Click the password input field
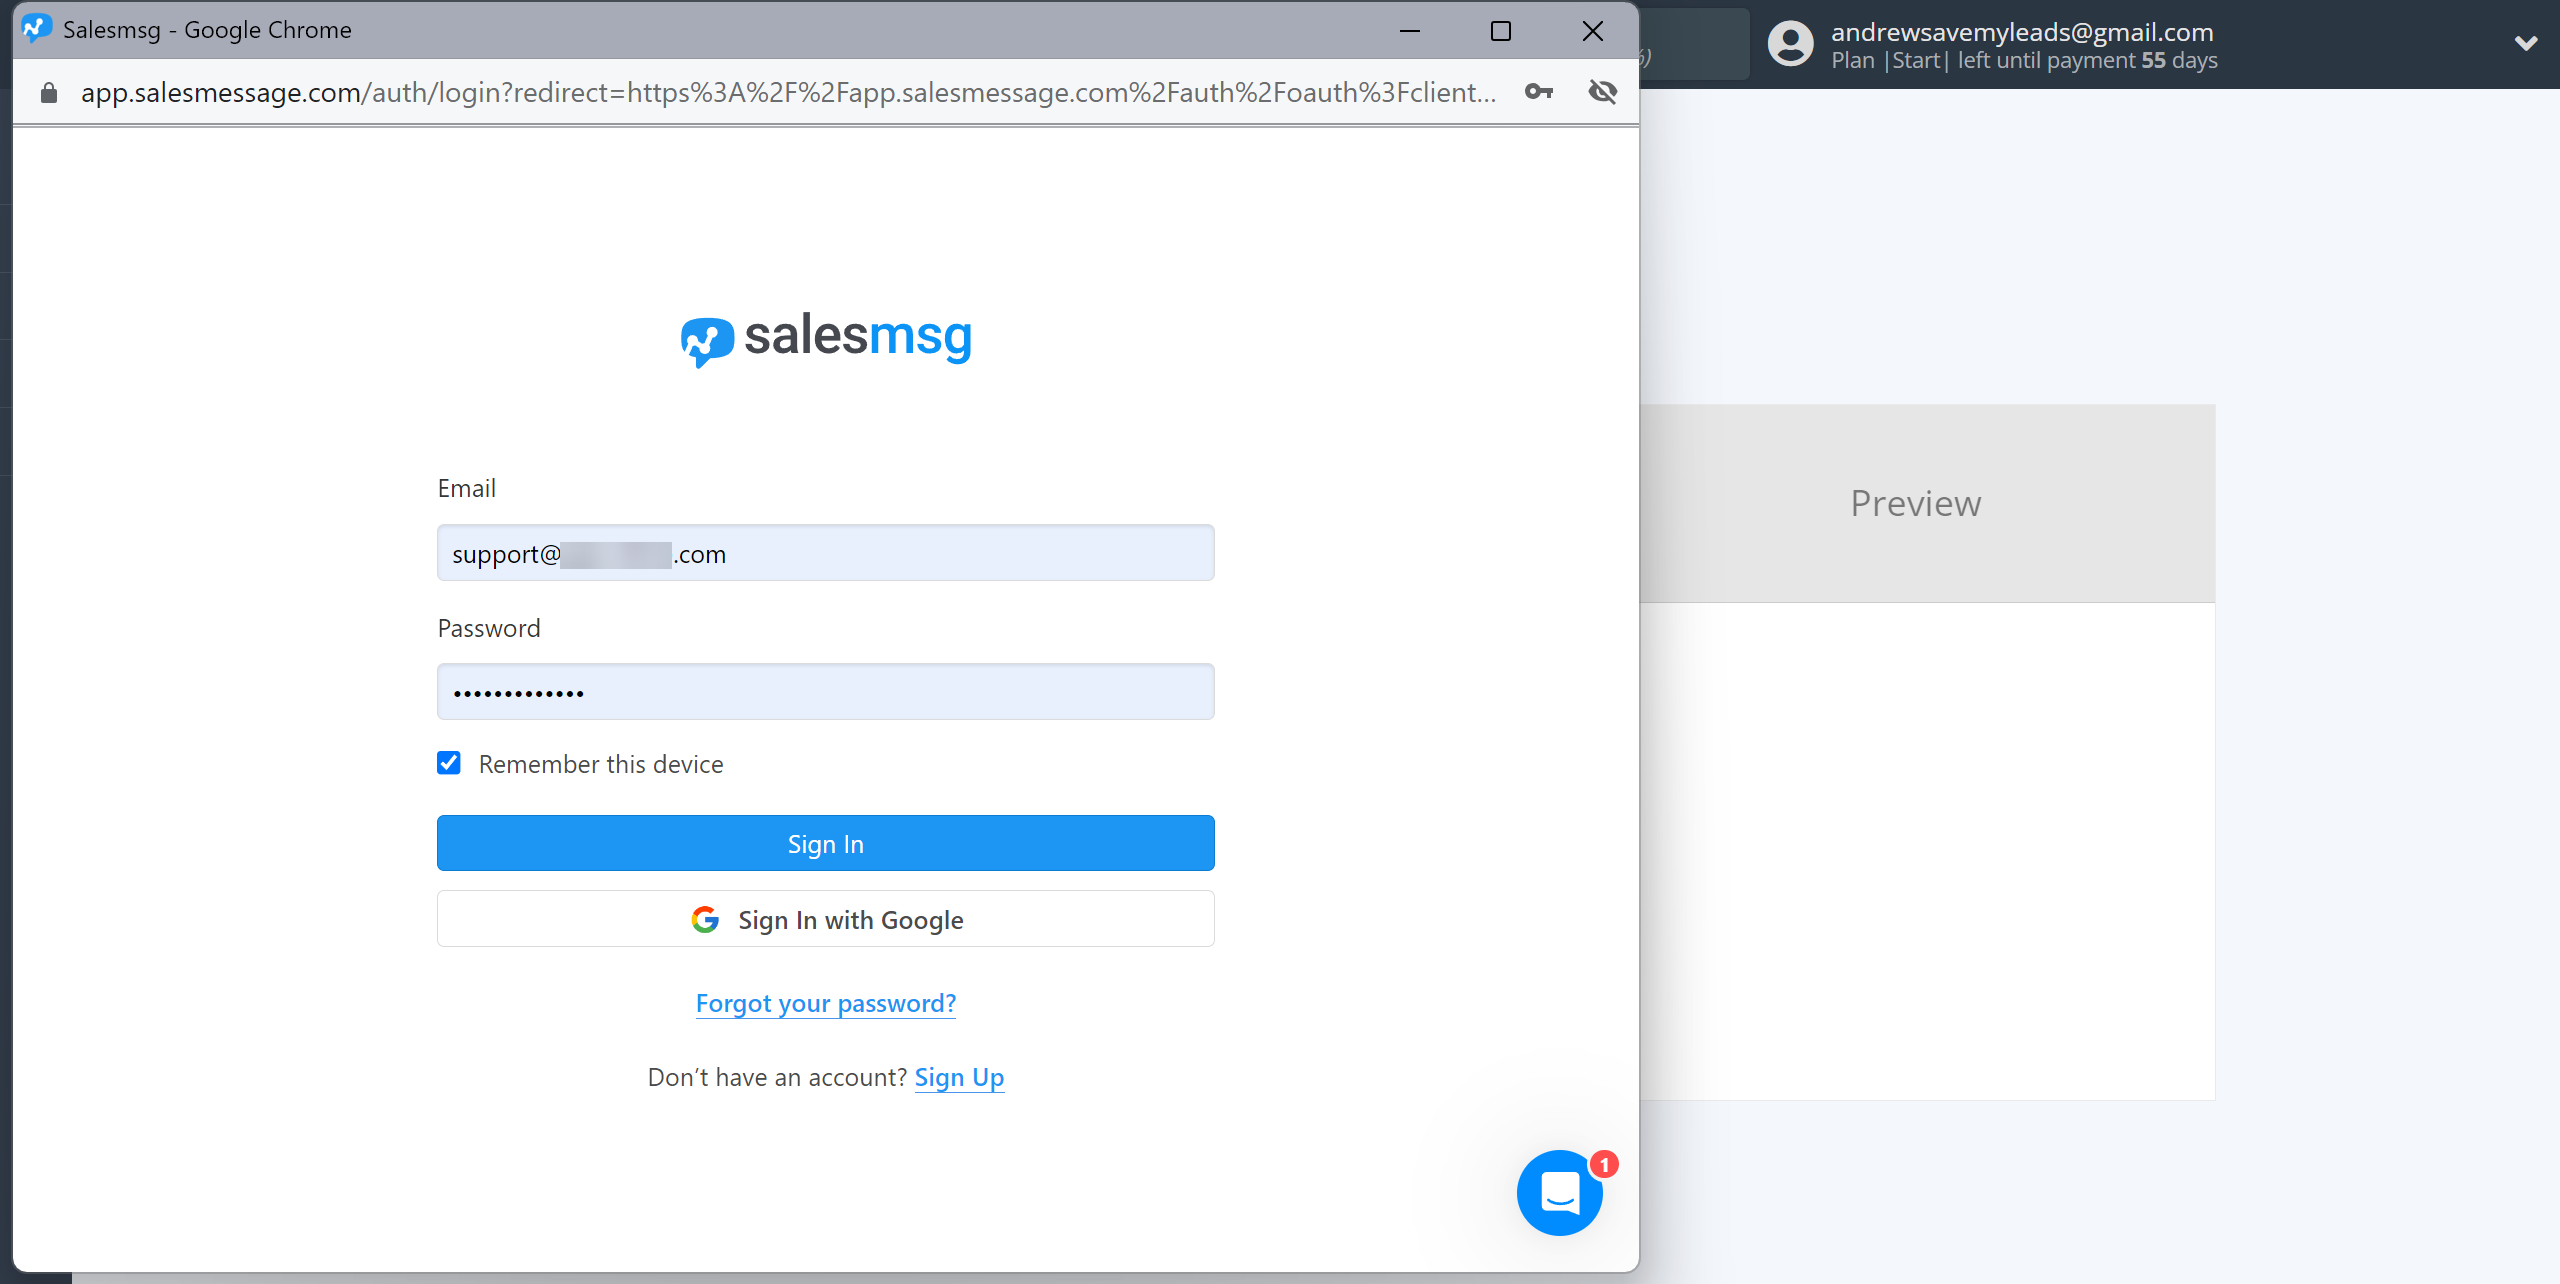The width and height of the screenshot is (2560, 1284). [x=825, y=691]
